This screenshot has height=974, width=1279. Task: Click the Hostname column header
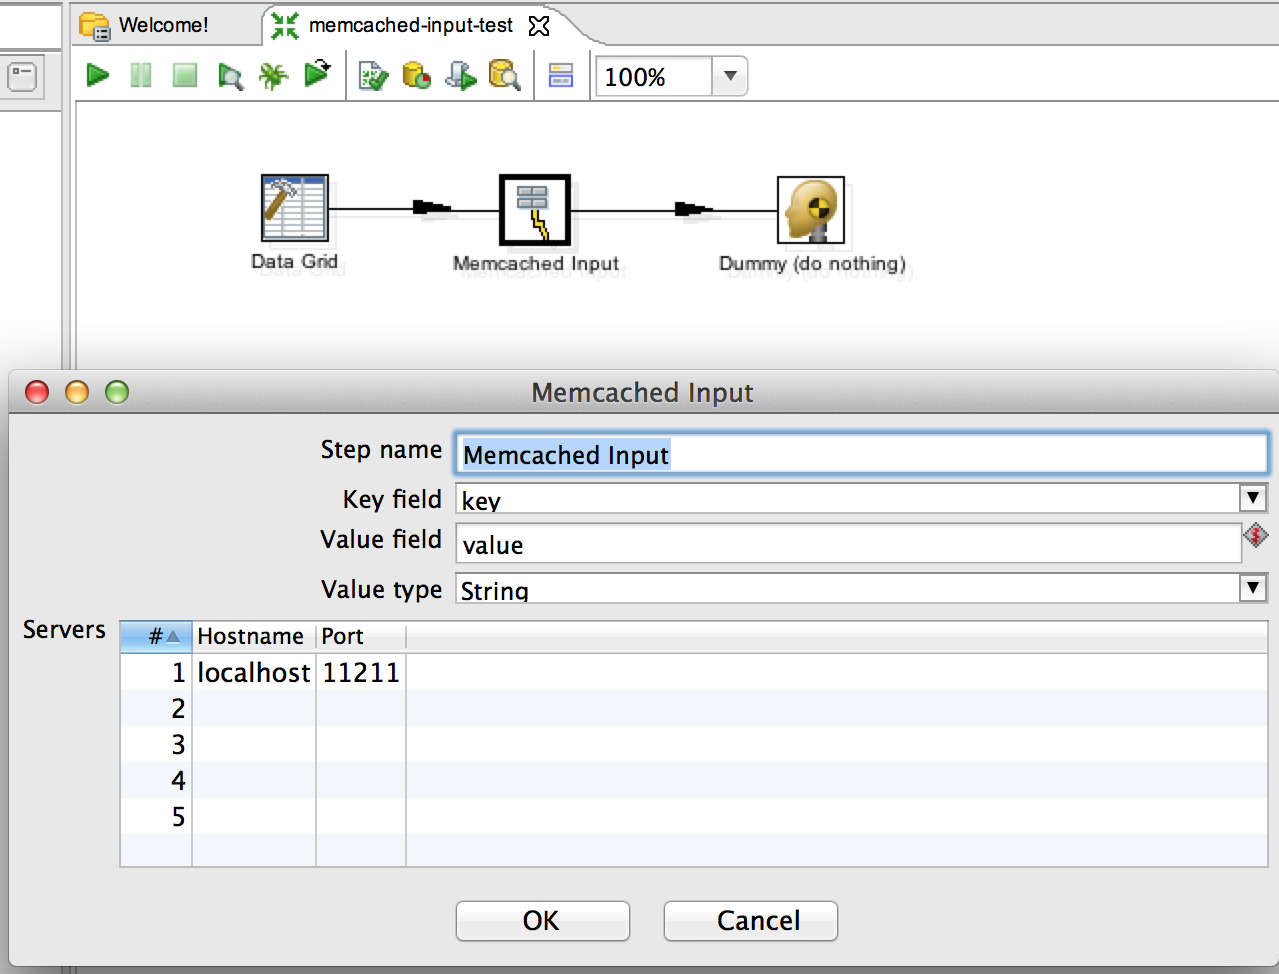[254, 636]
